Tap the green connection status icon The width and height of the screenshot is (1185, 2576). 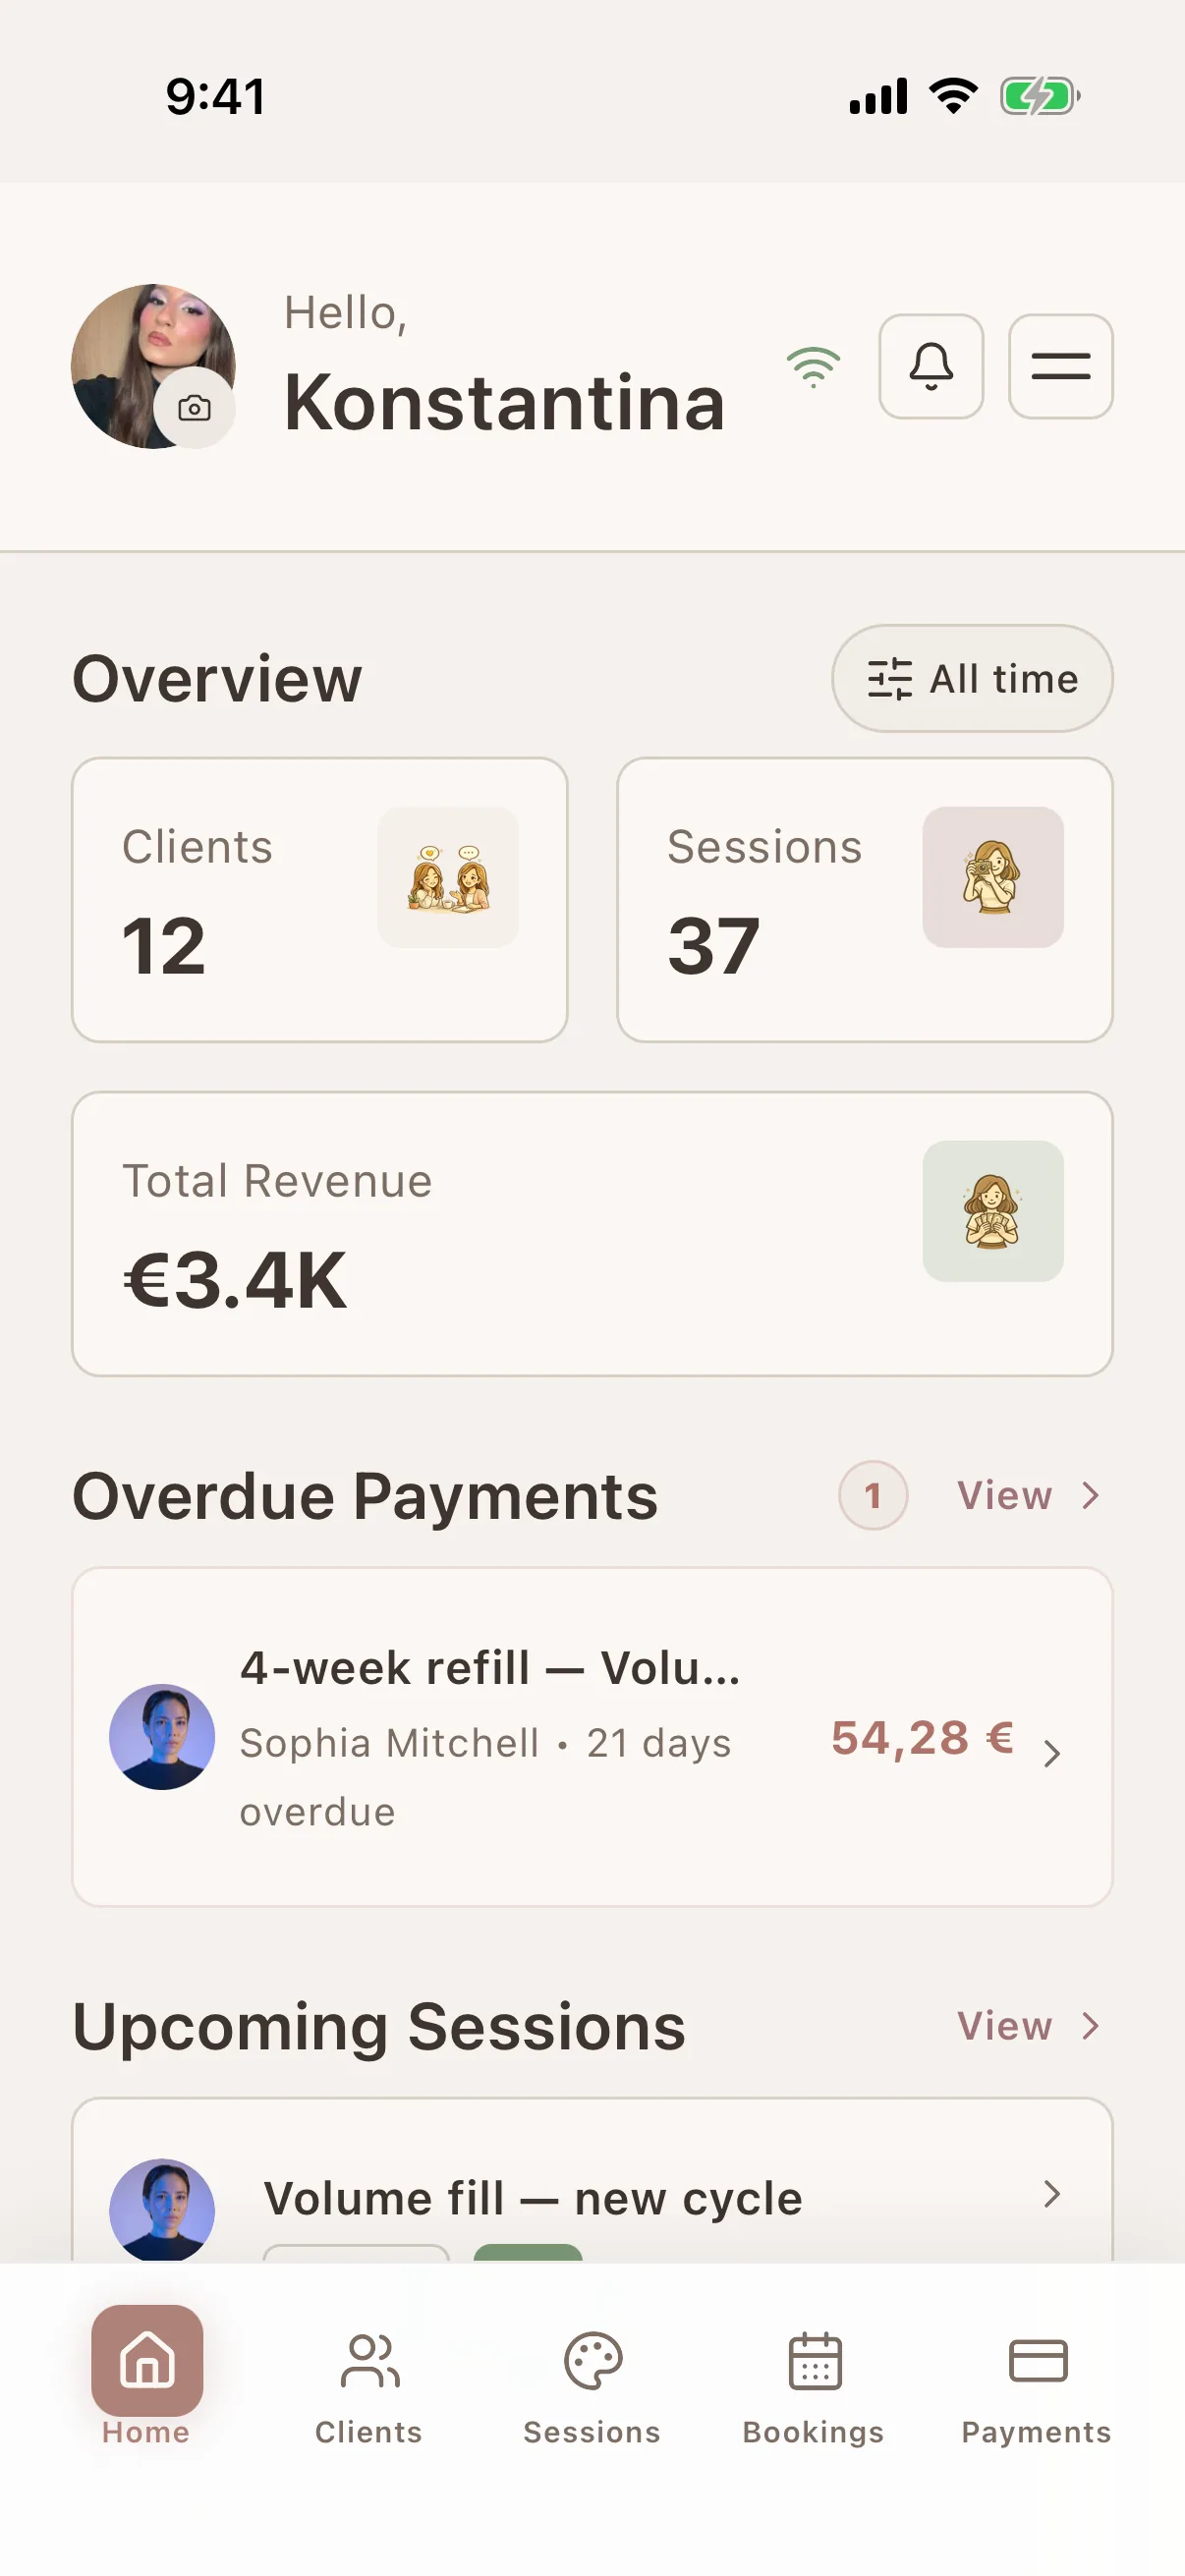(x=814, y=367)
